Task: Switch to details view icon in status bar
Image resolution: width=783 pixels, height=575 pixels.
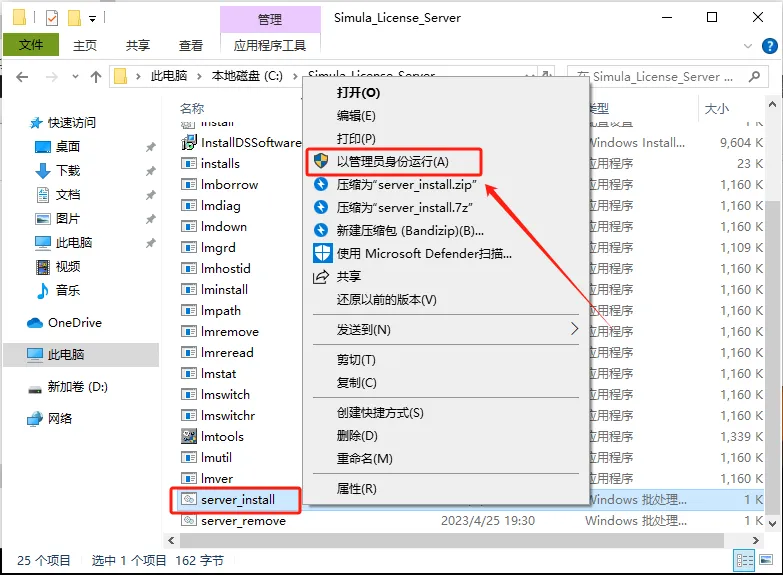Action: coord(744,561)
